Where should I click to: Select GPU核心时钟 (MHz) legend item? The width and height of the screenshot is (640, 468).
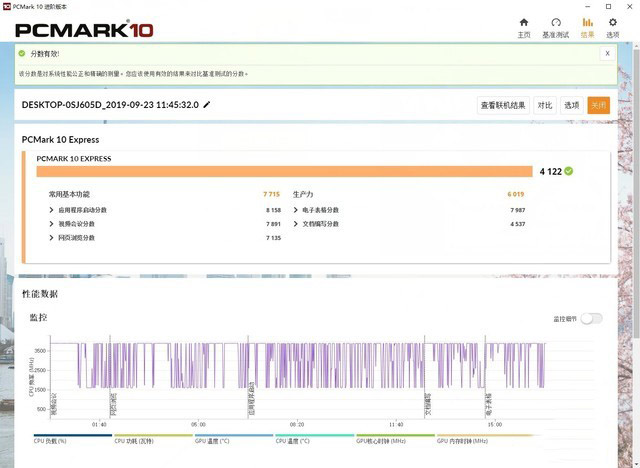(395, 439)
